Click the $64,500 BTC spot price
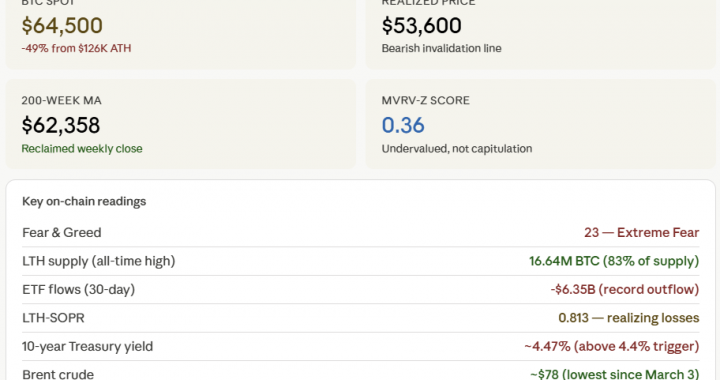720x380 pixels. coord(62,26)
